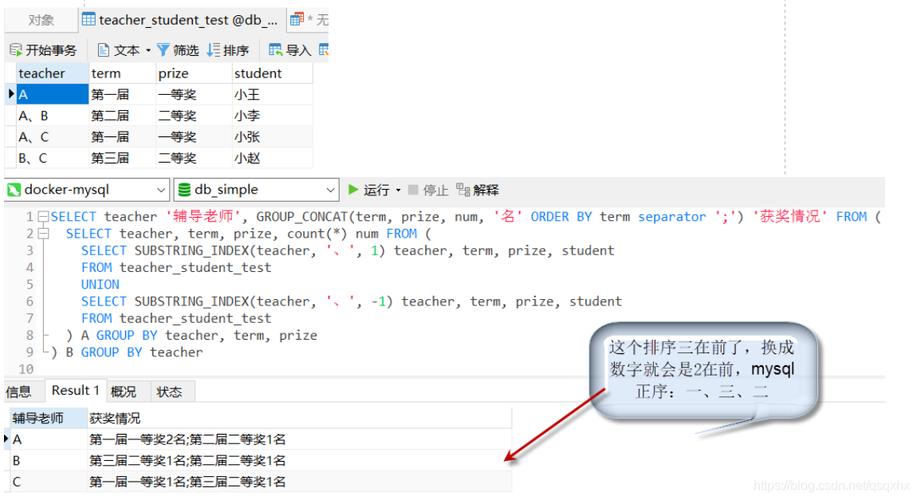Click student cell 小李

(x=272, y=116)
